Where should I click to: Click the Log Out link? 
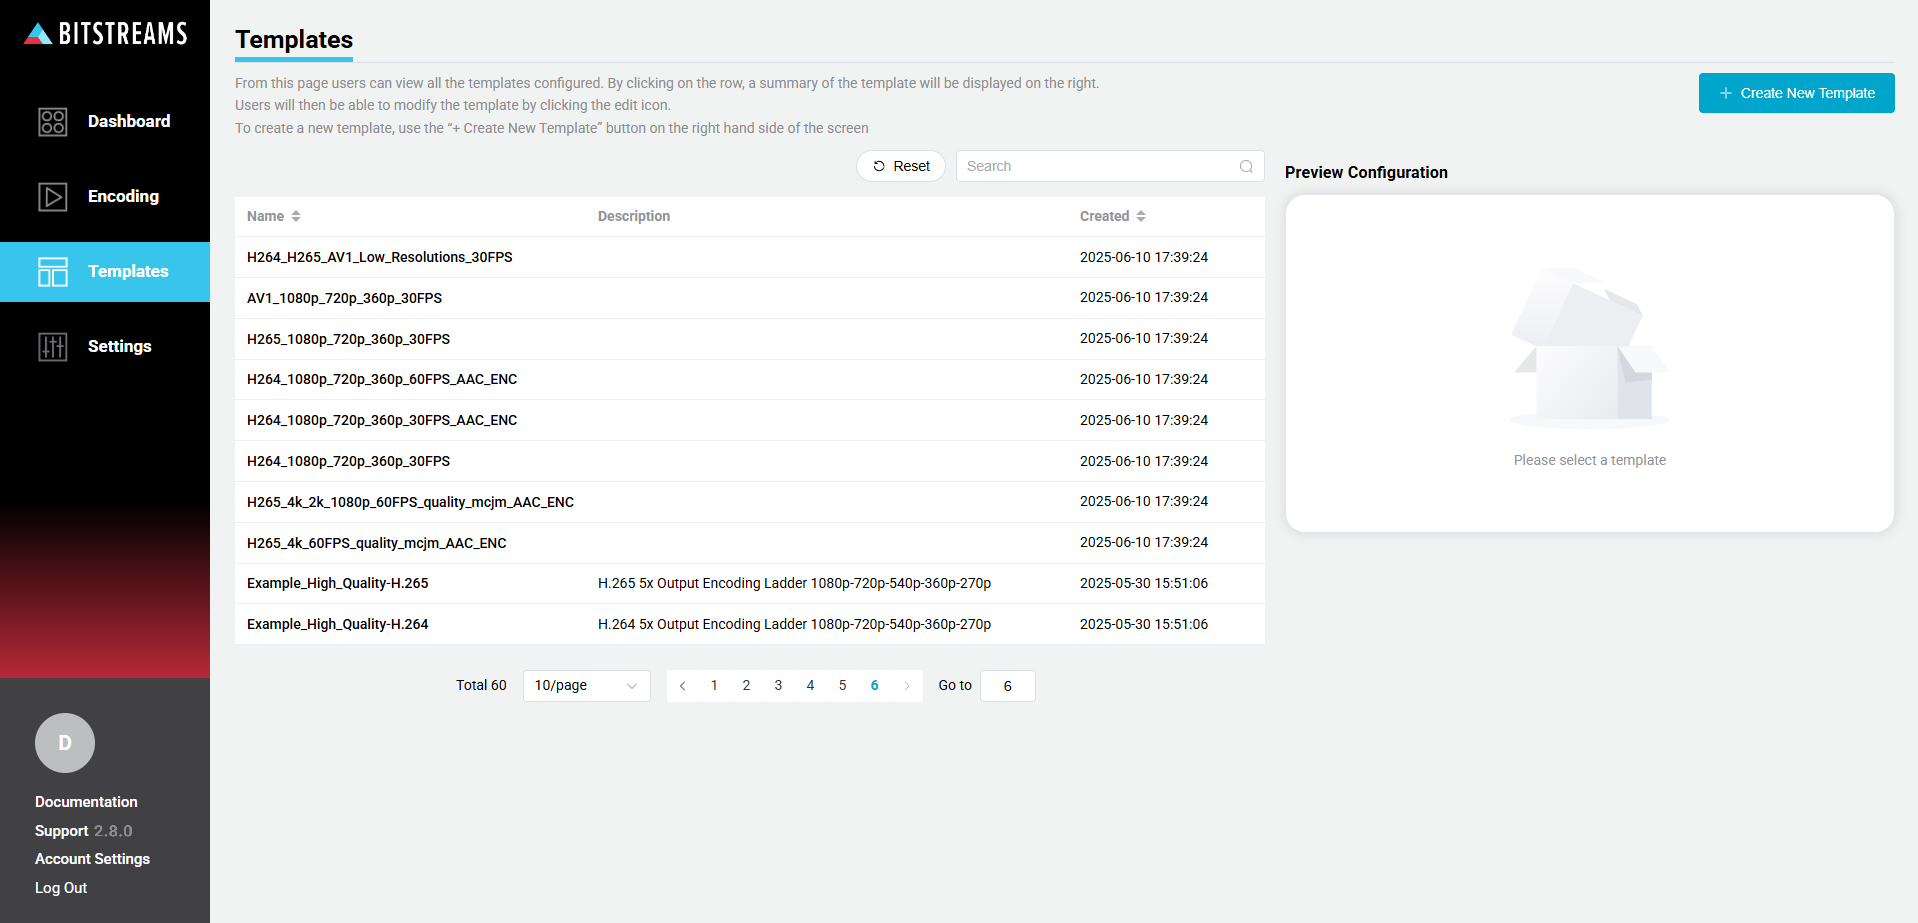click(x=61, y=888)
